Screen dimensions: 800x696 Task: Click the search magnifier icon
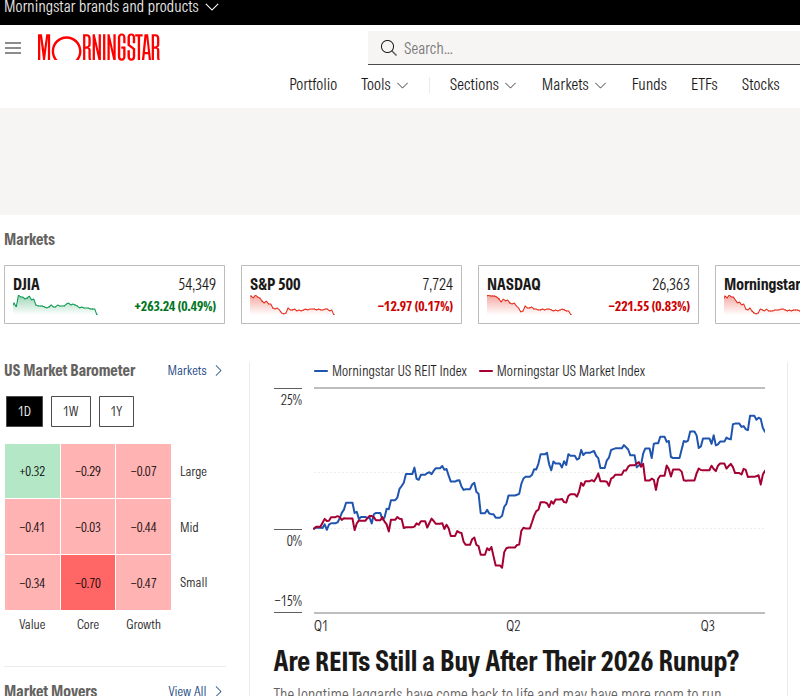(x=388, y=48)
